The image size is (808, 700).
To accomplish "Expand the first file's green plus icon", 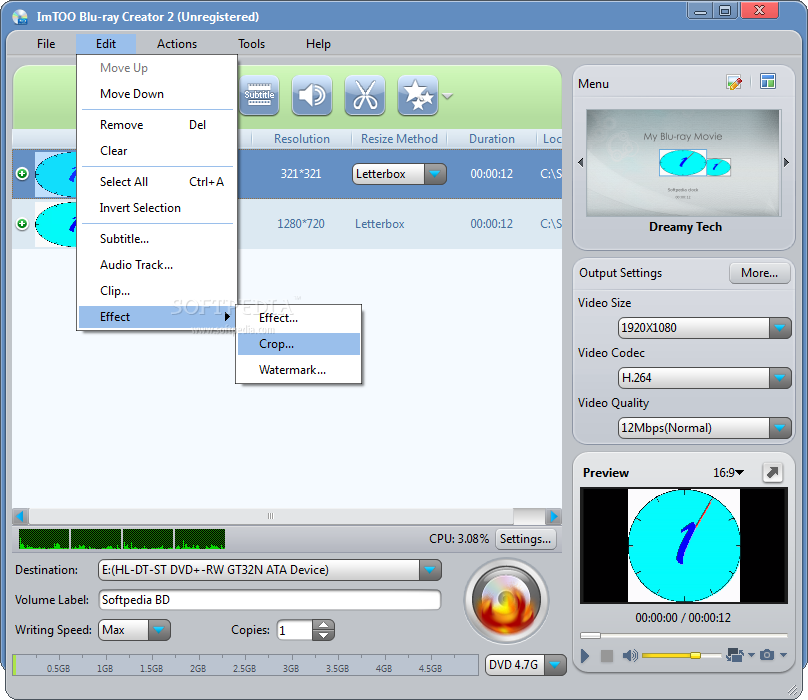I will [x=22, y=174].
